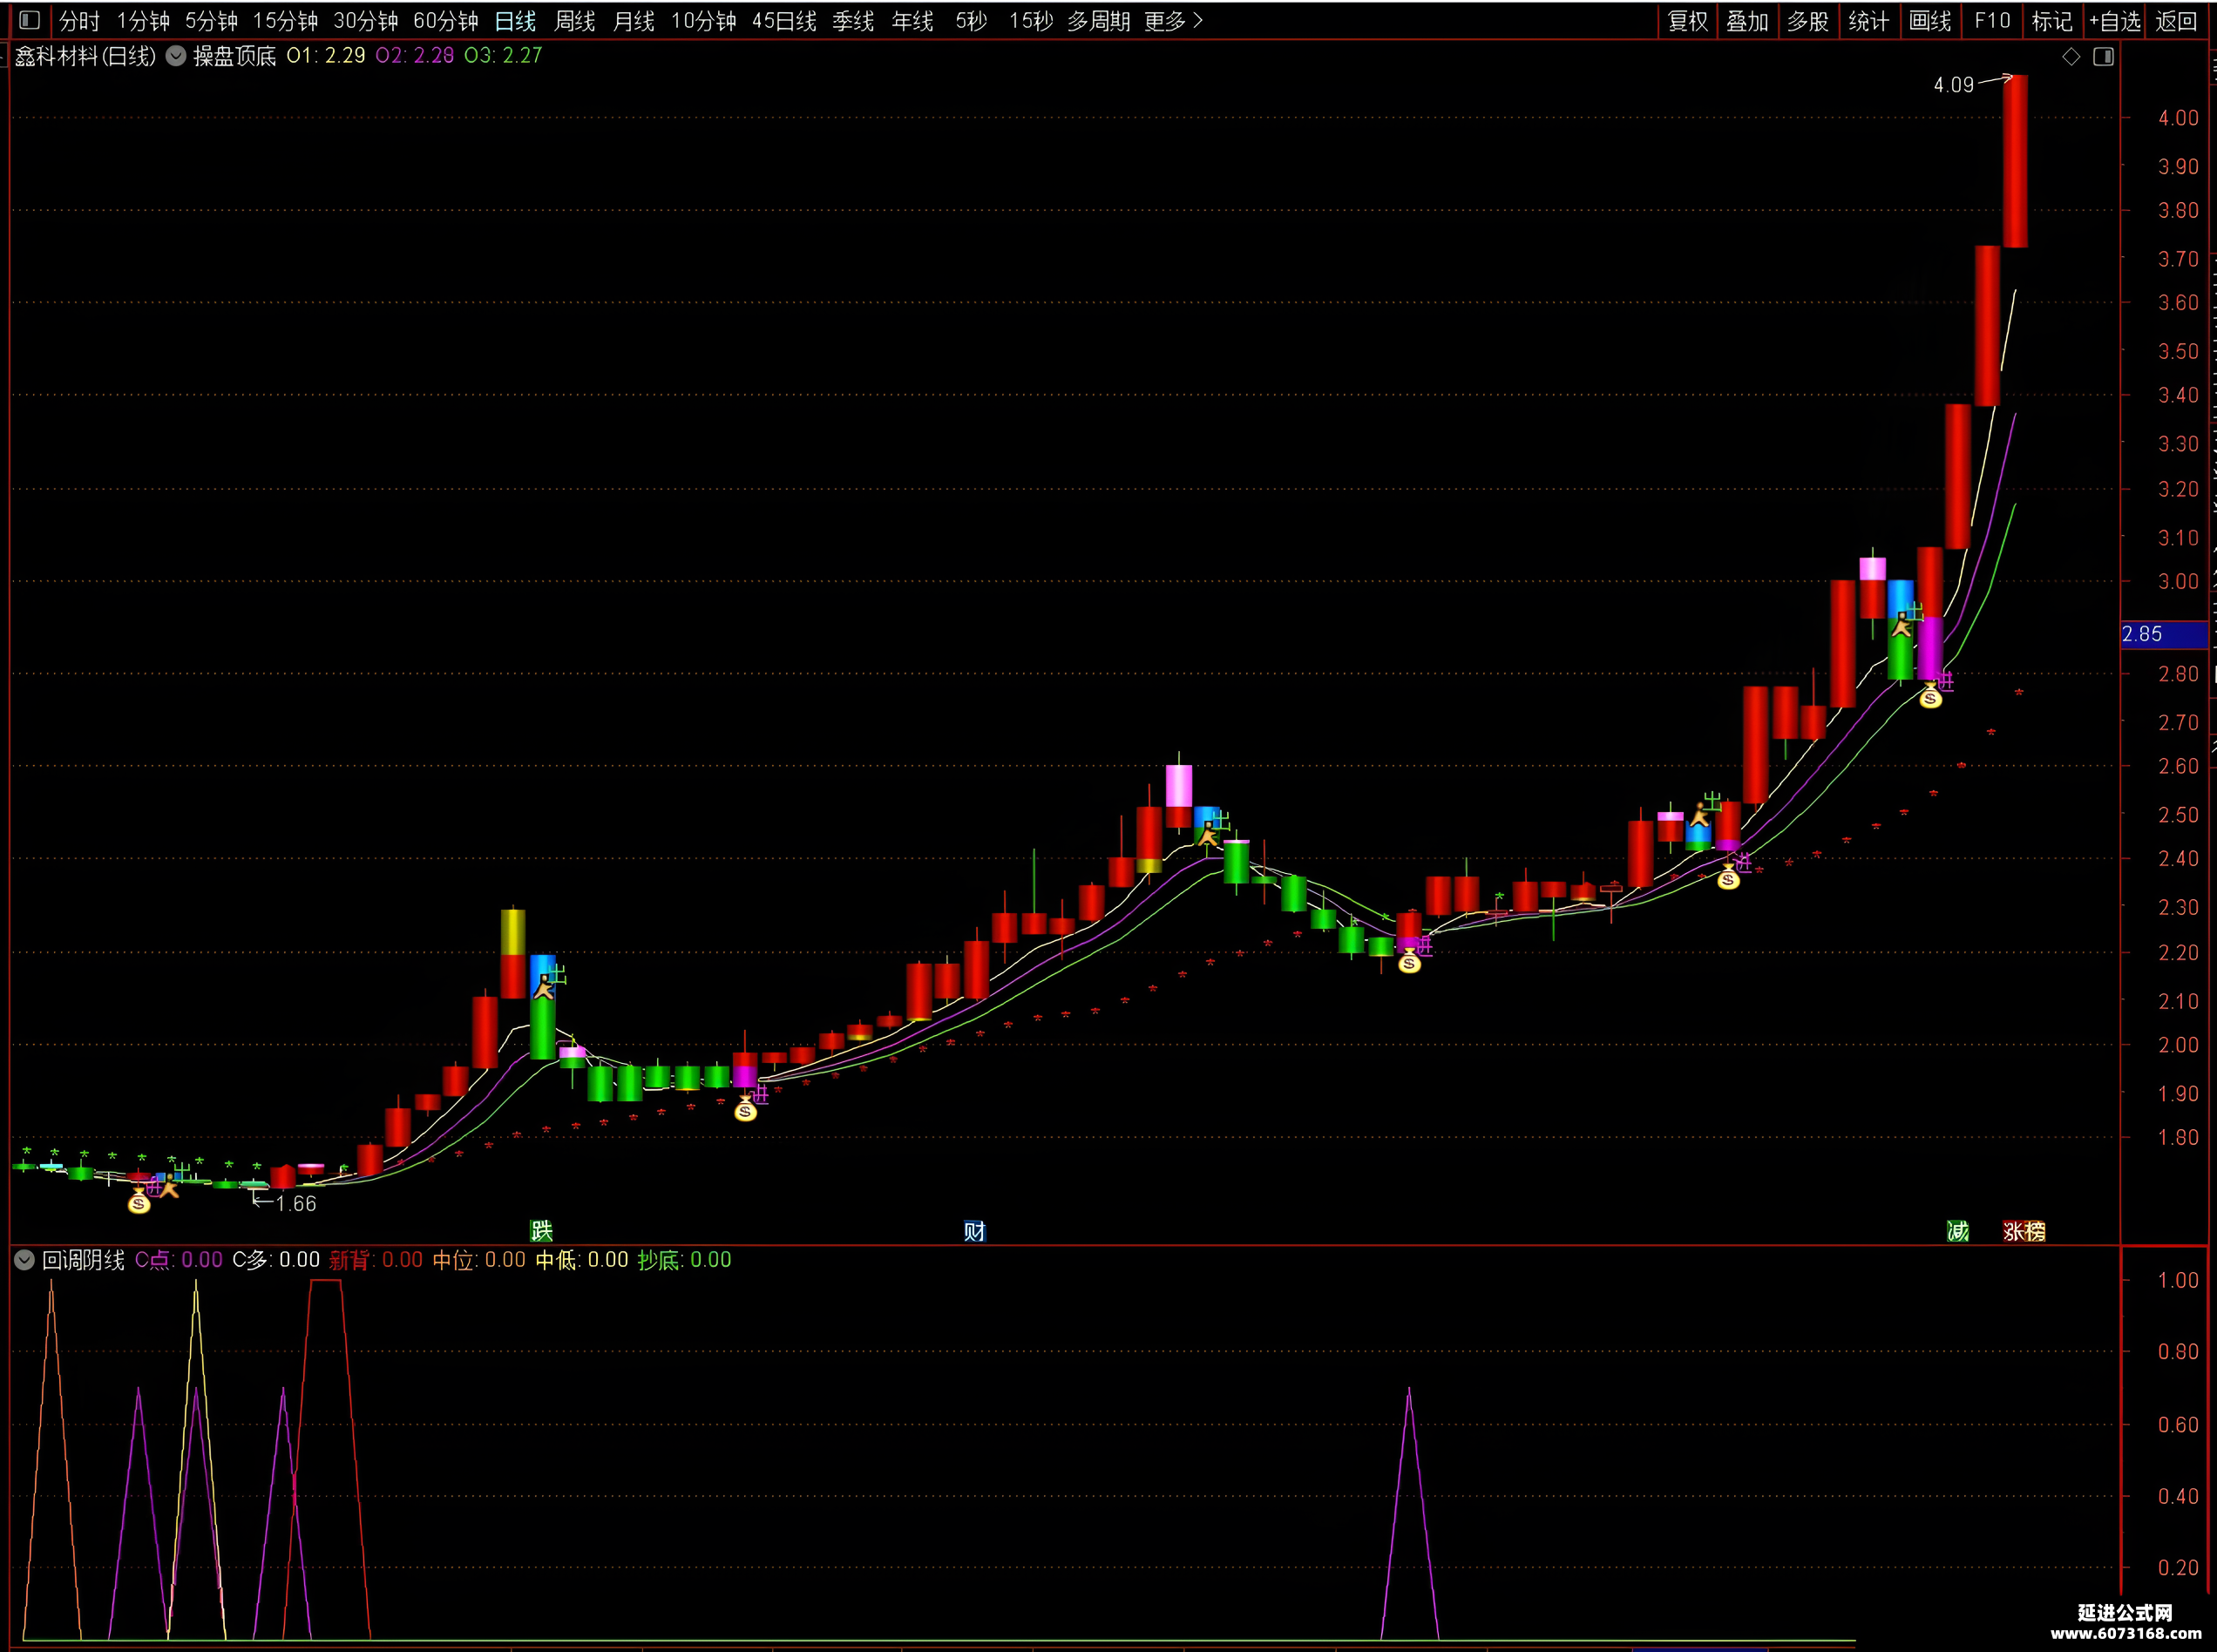
Task: Open the 操盘顶底 indicator dropdown arrow
Action: click(x=176, y=56)
